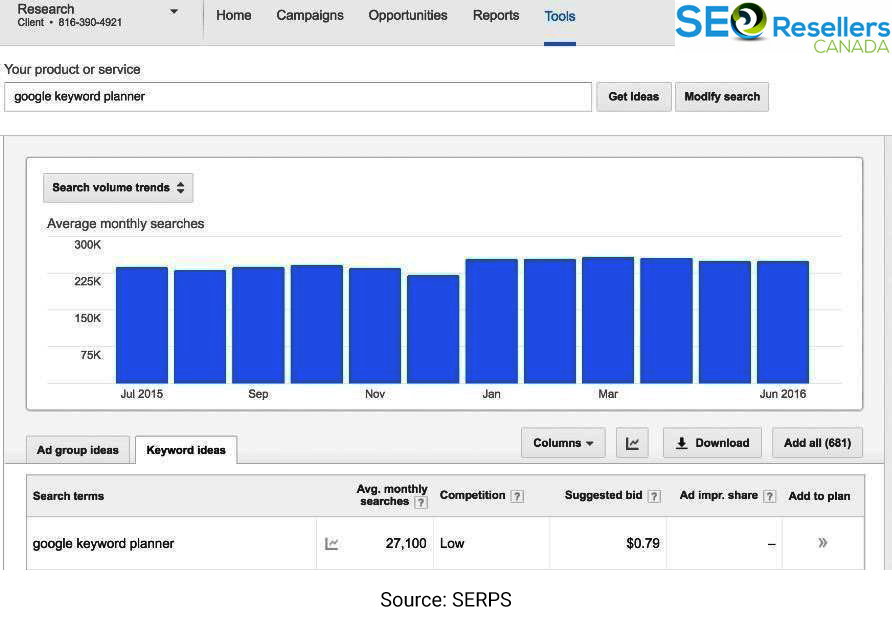Click the Avg. monthly searches column header
This screenshot has width=892, height=626.
click(392, 495)
